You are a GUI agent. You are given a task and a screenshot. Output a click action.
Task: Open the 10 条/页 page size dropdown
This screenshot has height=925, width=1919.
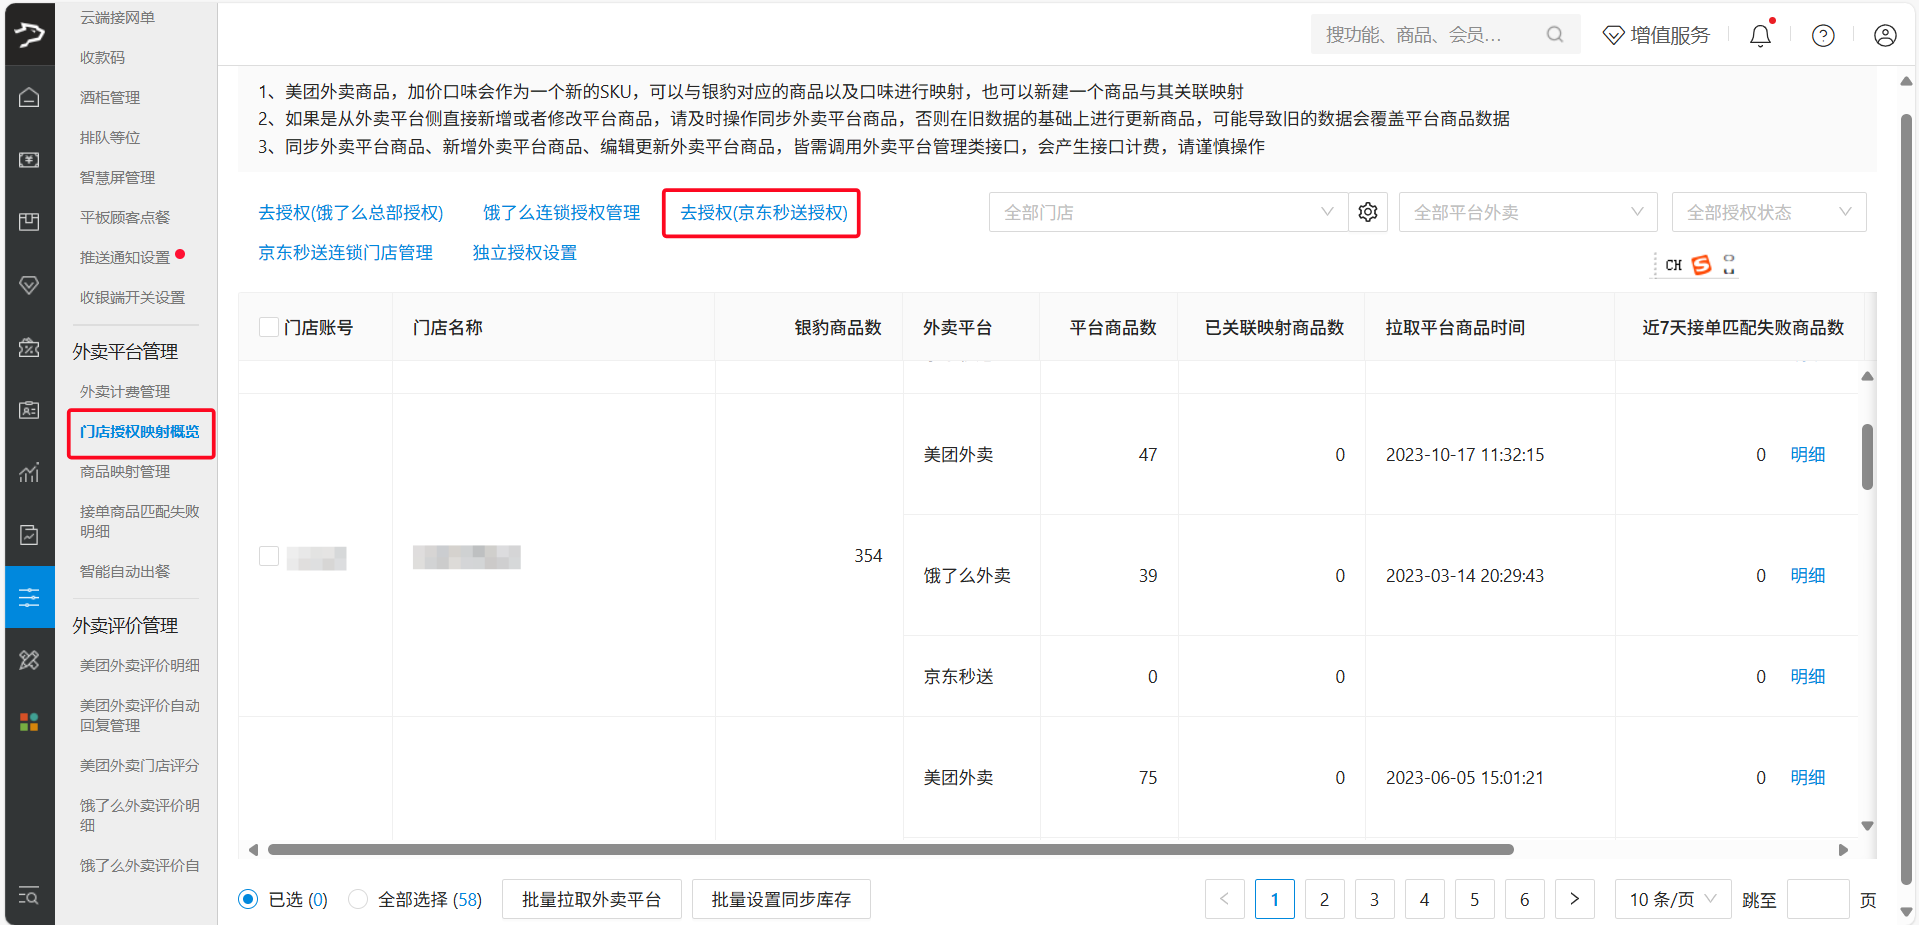pyautogui.click(x=1672, y=900)
